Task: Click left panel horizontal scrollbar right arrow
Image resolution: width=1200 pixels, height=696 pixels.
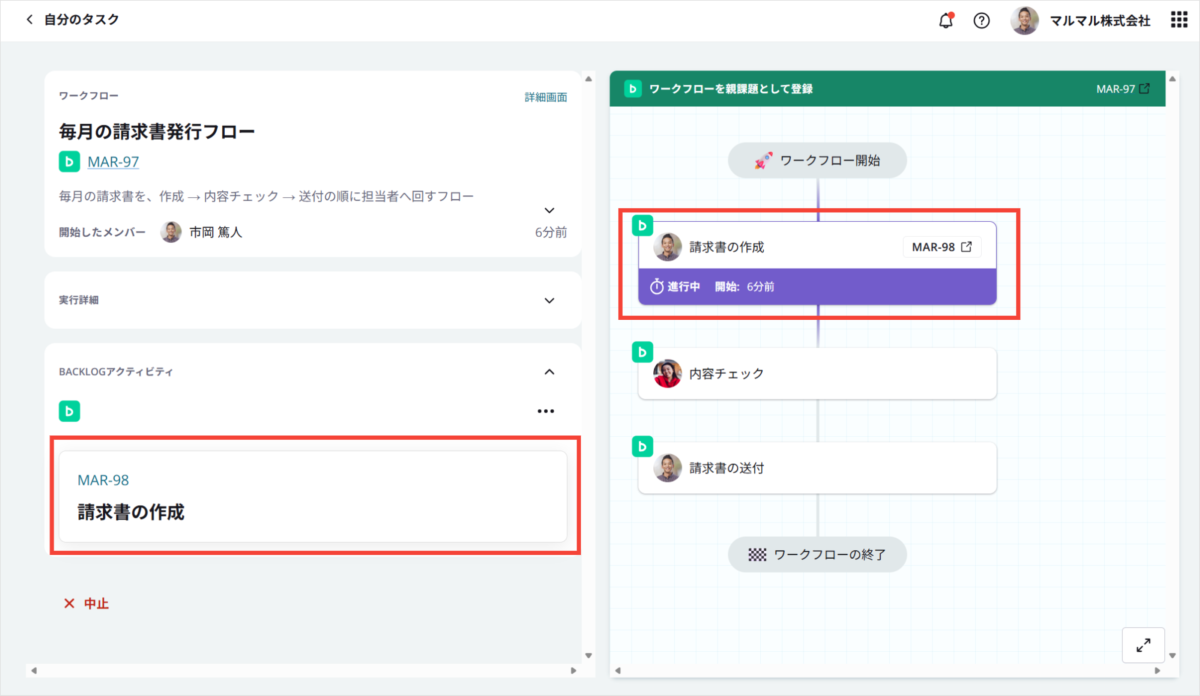Action: point(573,671)
